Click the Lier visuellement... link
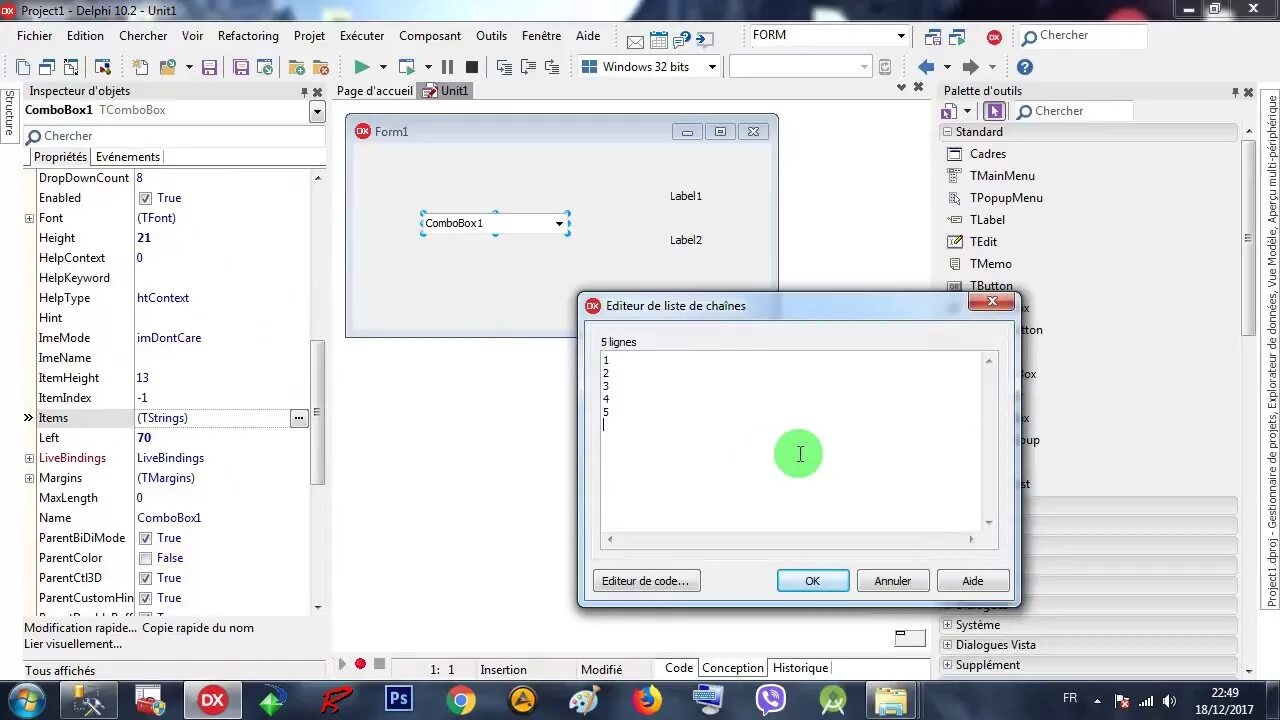This screenshot has width=1280, height=720. [73, 644]
